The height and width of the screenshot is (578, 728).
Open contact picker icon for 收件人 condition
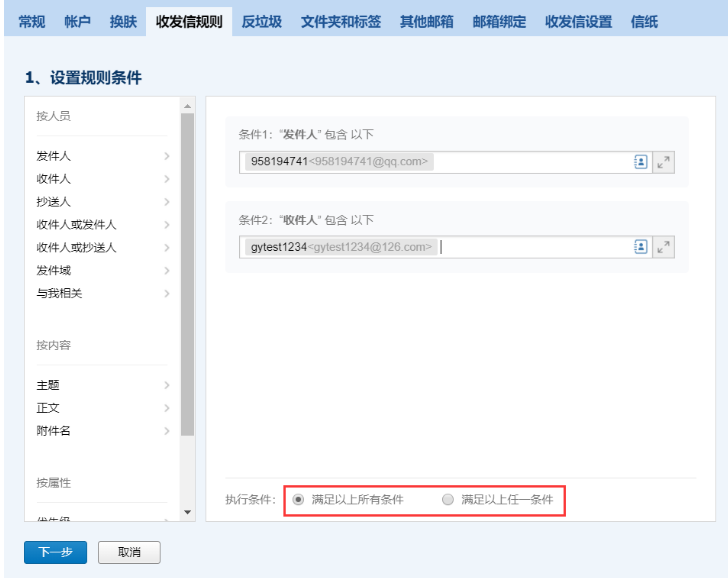pos(641,247)
